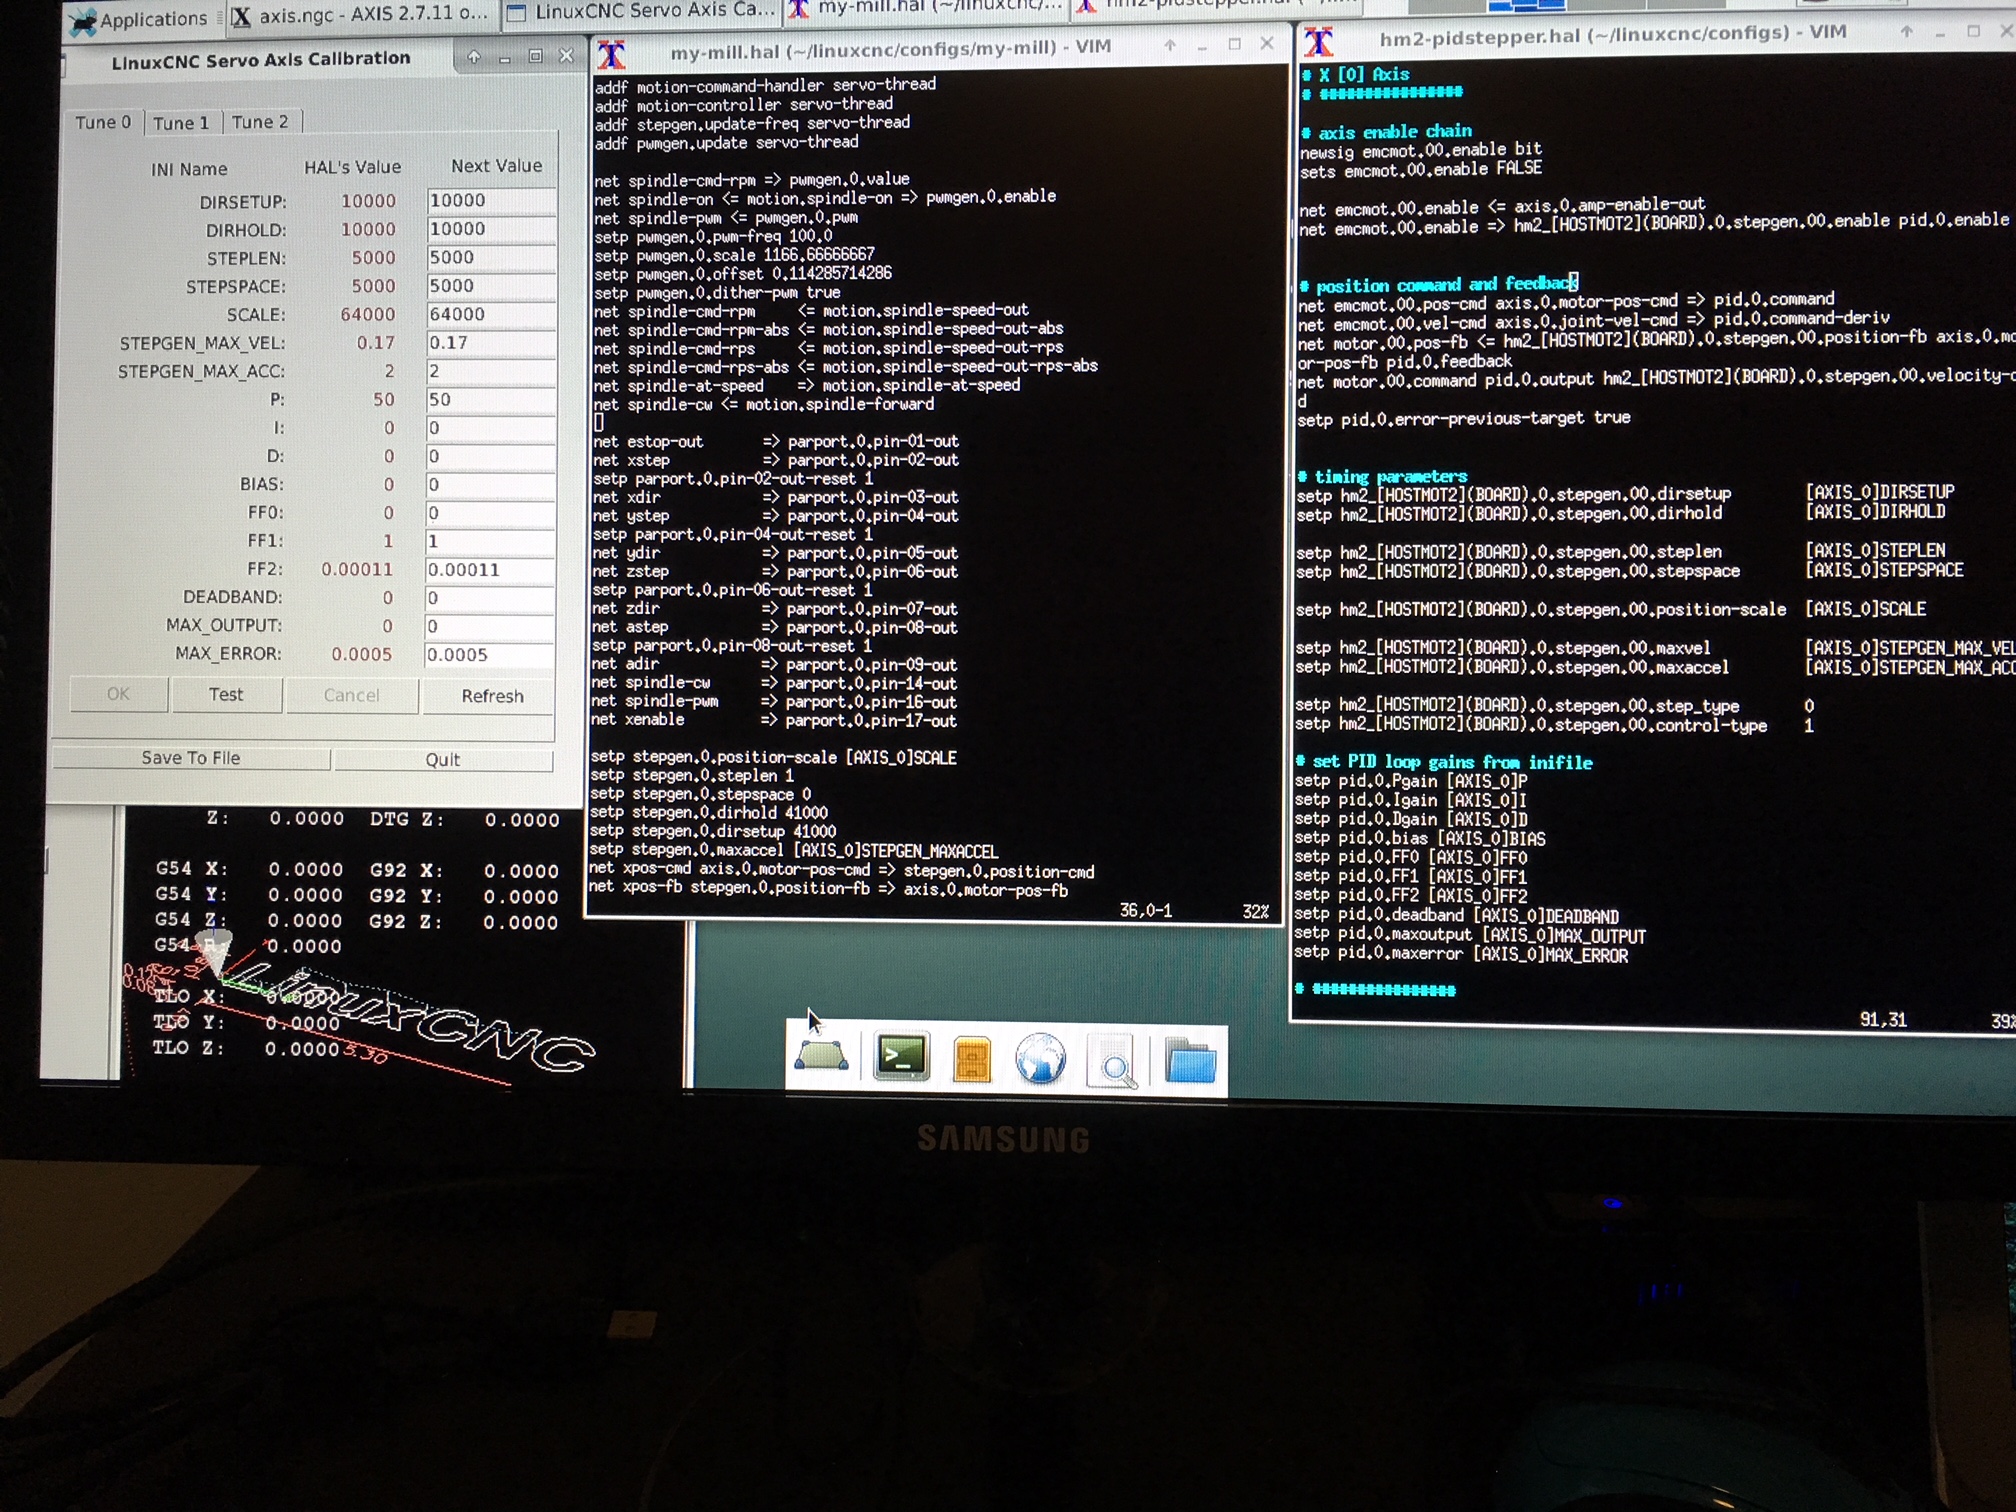Click the FF0 next value field
The width and height of the screenshot is (2016, 1512).
coord(490,513)
